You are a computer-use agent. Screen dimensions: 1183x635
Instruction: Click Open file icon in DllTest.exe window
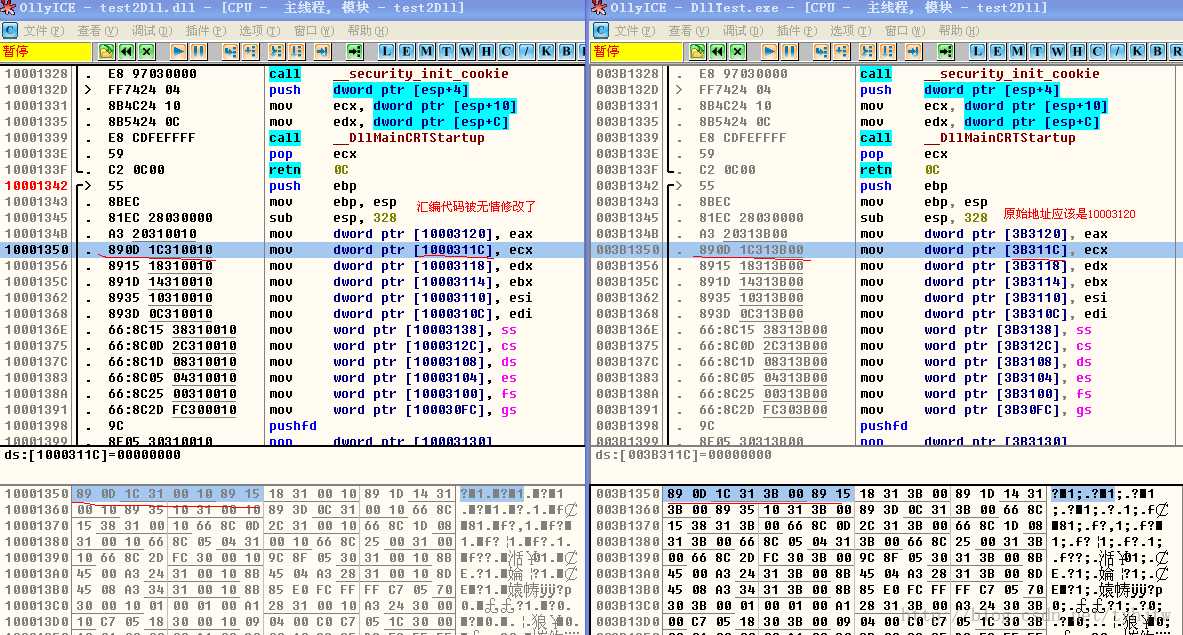698,51
